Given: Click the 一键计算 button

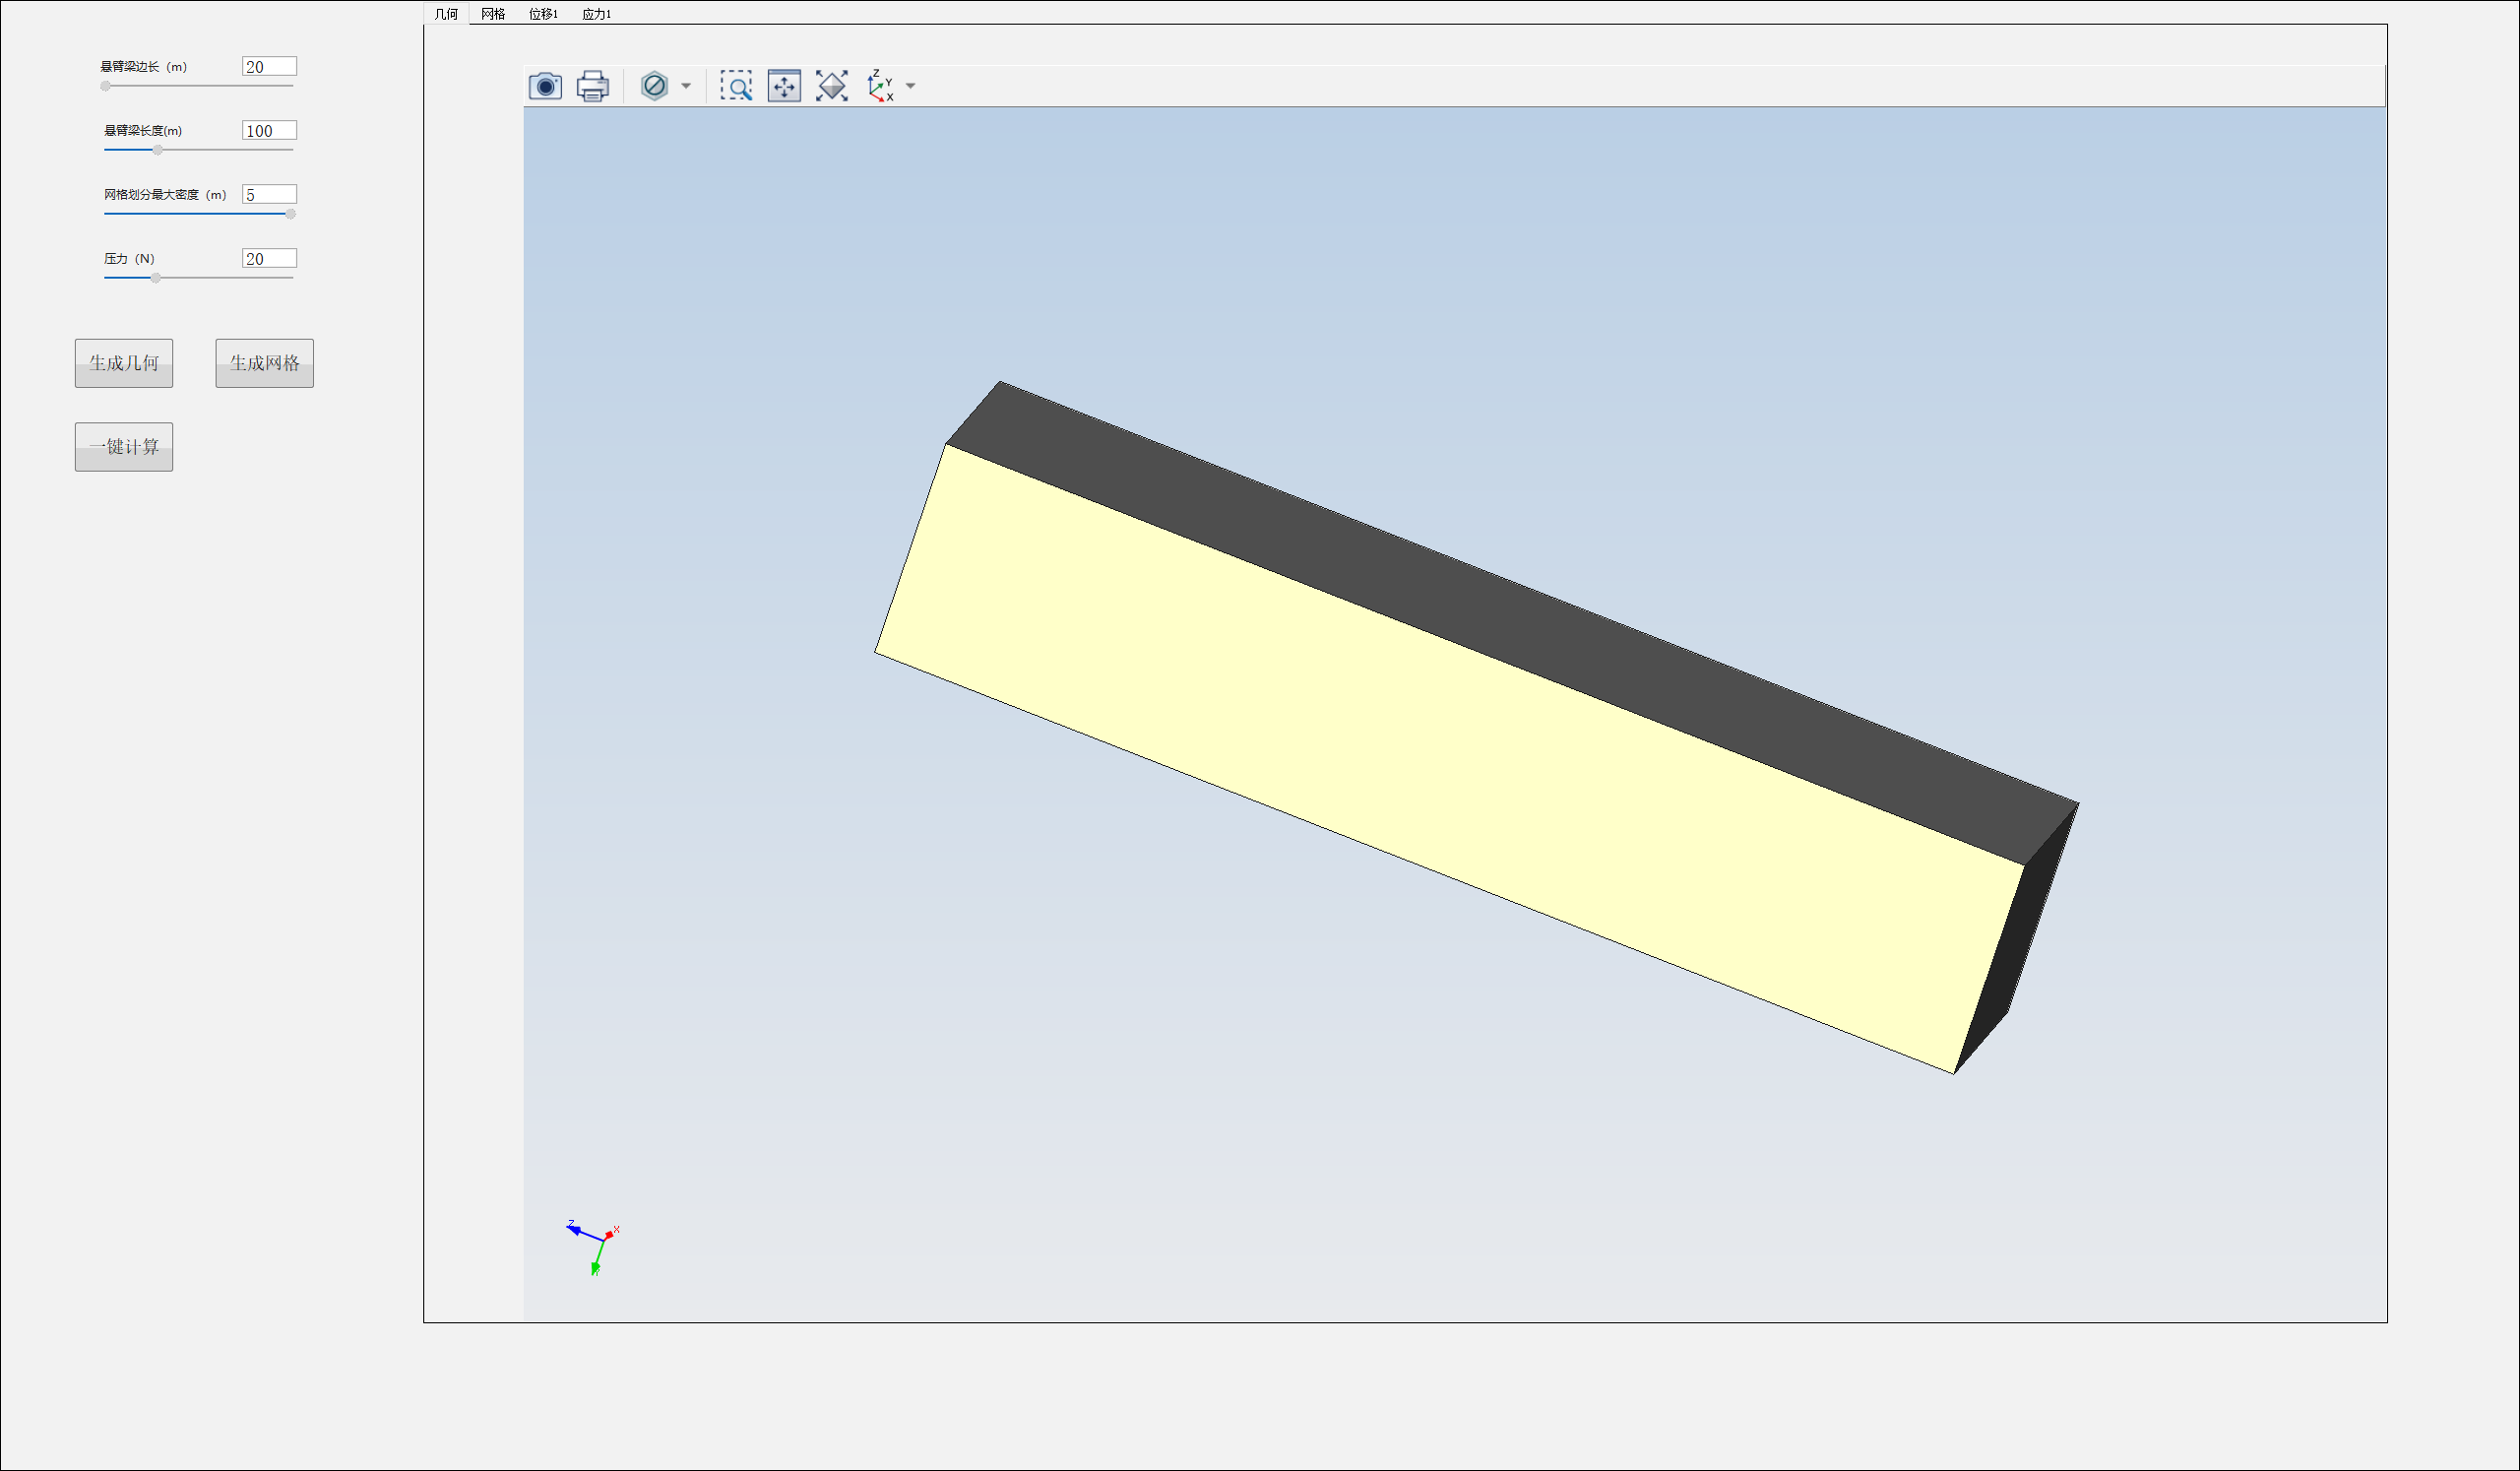Looking at the screenshot, I should [124, 447].
